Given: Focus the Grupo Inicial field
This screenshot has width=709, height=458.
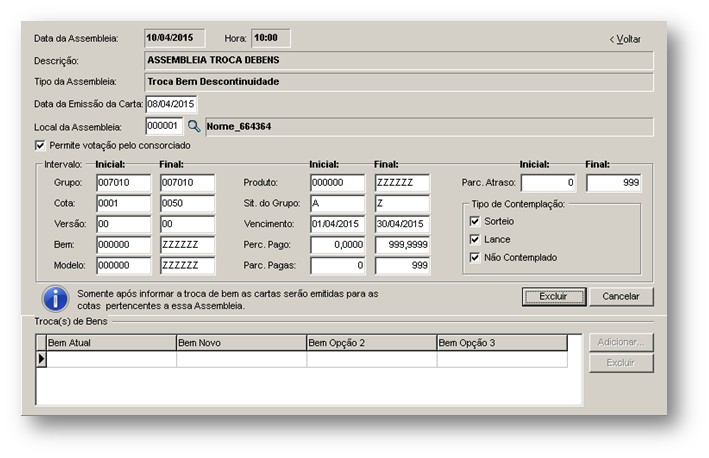Looking at the screenshot, I should coord(123,183).
